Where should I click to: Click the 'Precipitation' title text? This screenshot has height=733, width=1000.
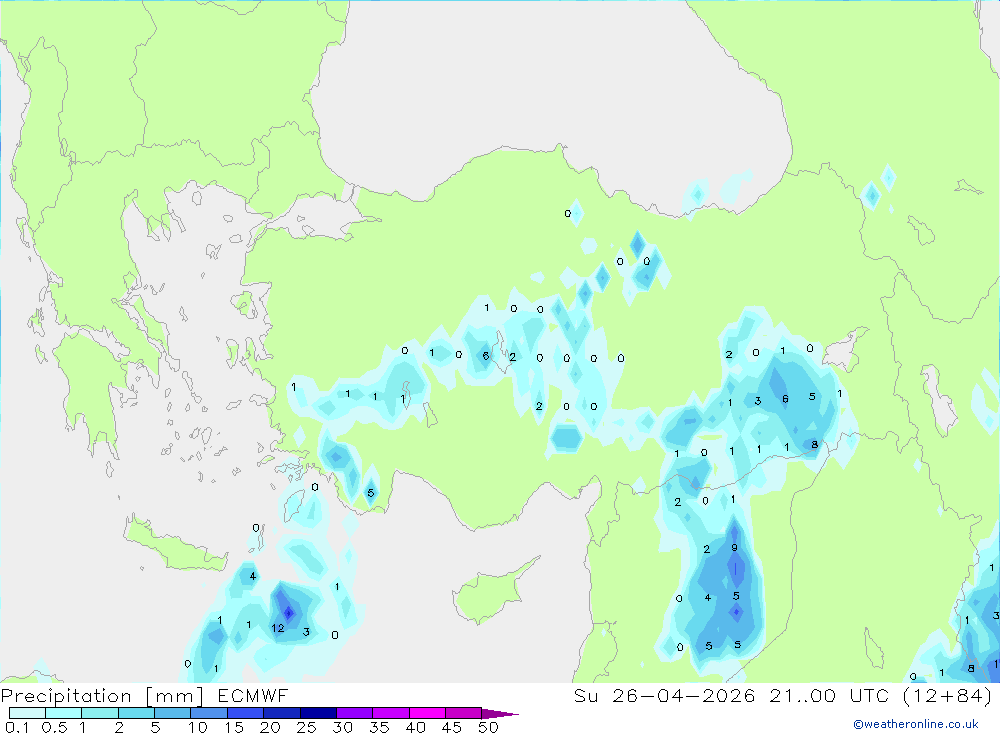coord(66,695)
